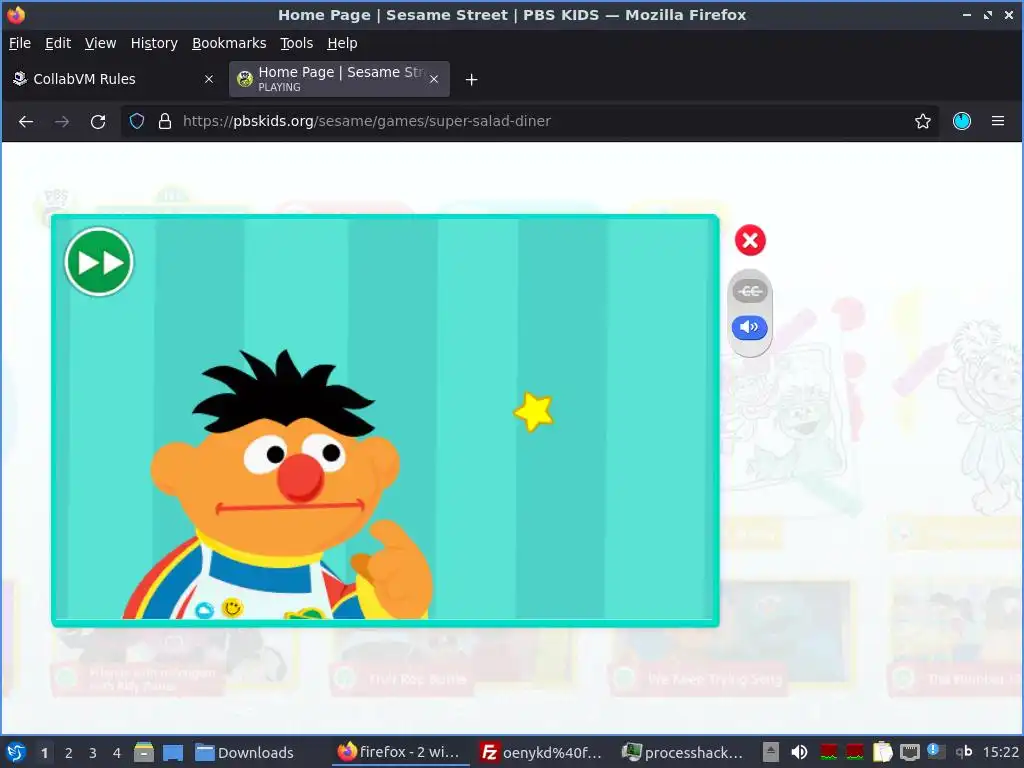Bookmark this page with the star
This screenshot has width=1024, height=768.
(x=923, y=121)
